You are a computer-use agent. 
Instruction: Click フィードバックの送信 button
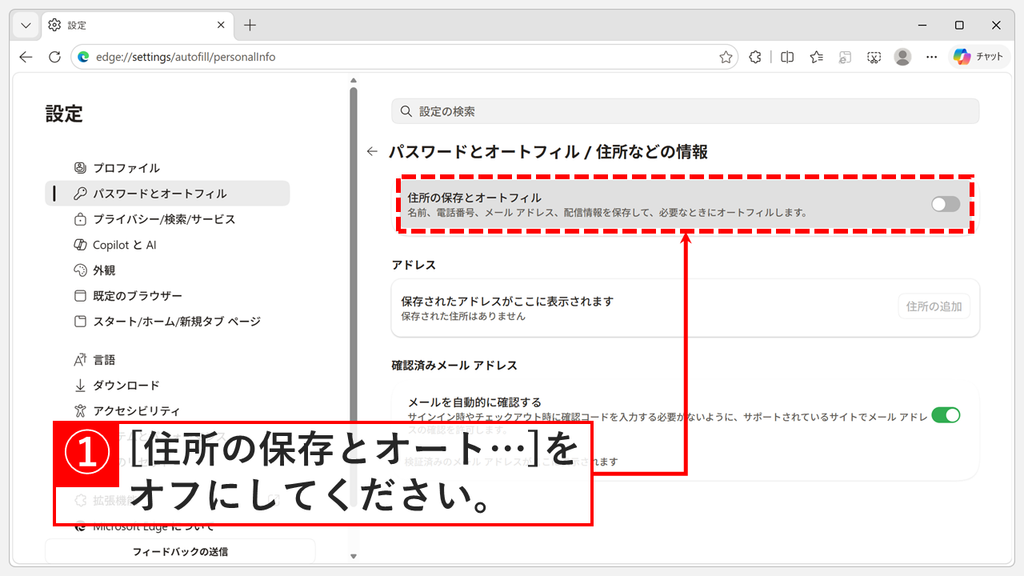point(180,552)
